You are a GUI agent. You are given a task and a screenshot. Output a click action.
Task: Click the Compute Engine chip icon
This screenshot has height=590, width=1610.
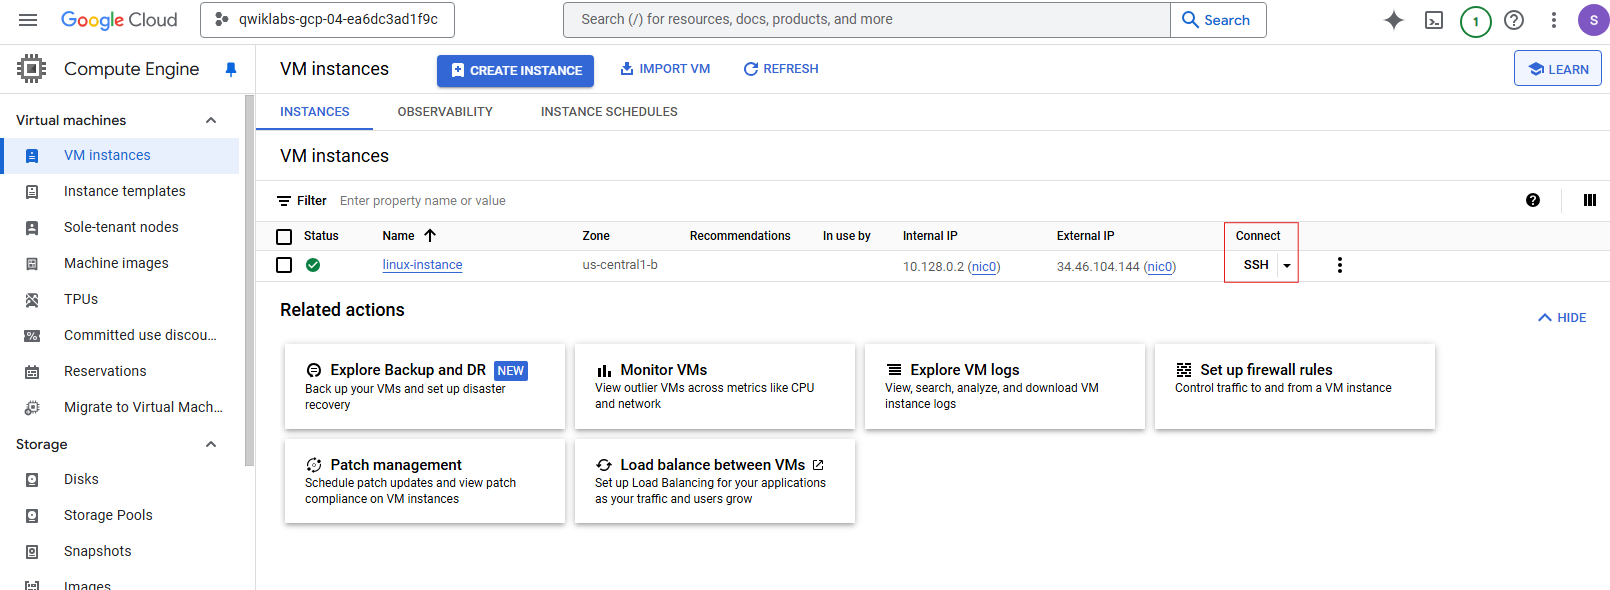point(32,68)
